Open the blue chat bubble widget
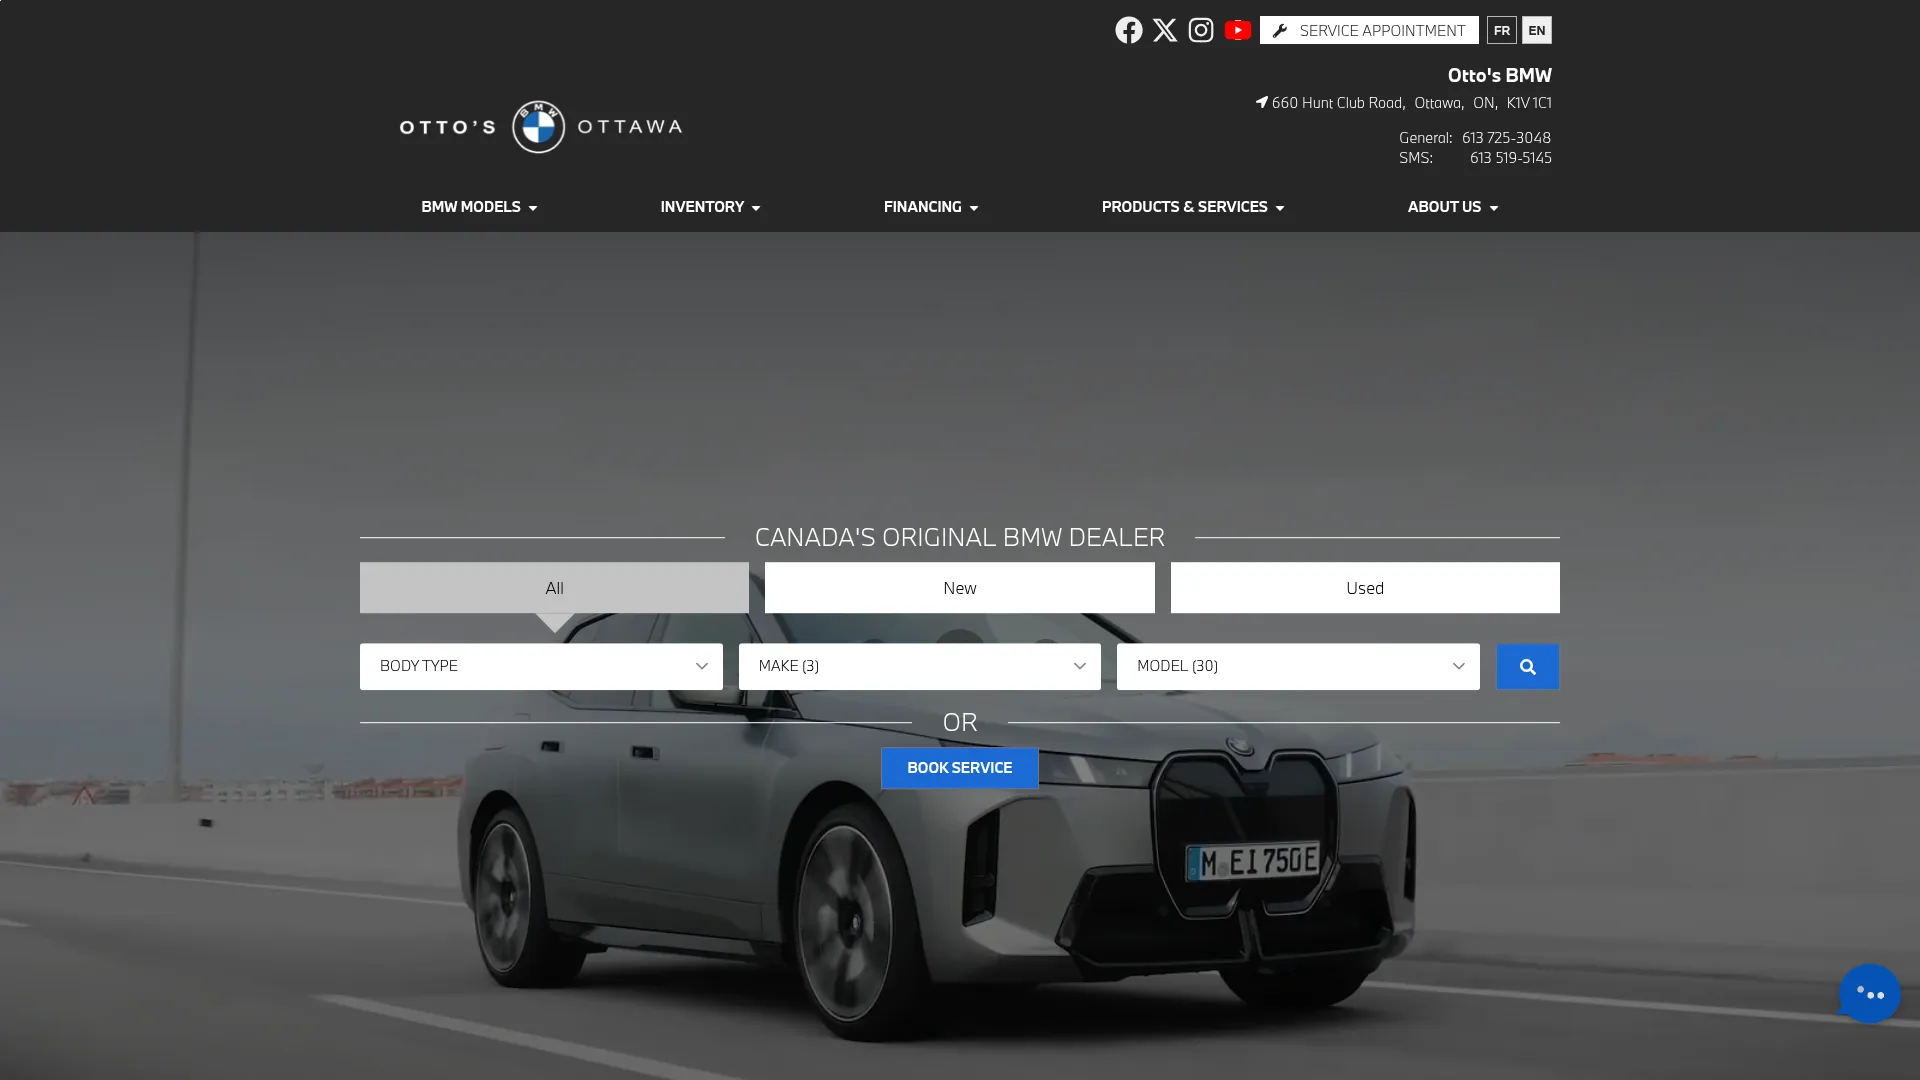1920x1080 pixels. tap(1869, 993)
